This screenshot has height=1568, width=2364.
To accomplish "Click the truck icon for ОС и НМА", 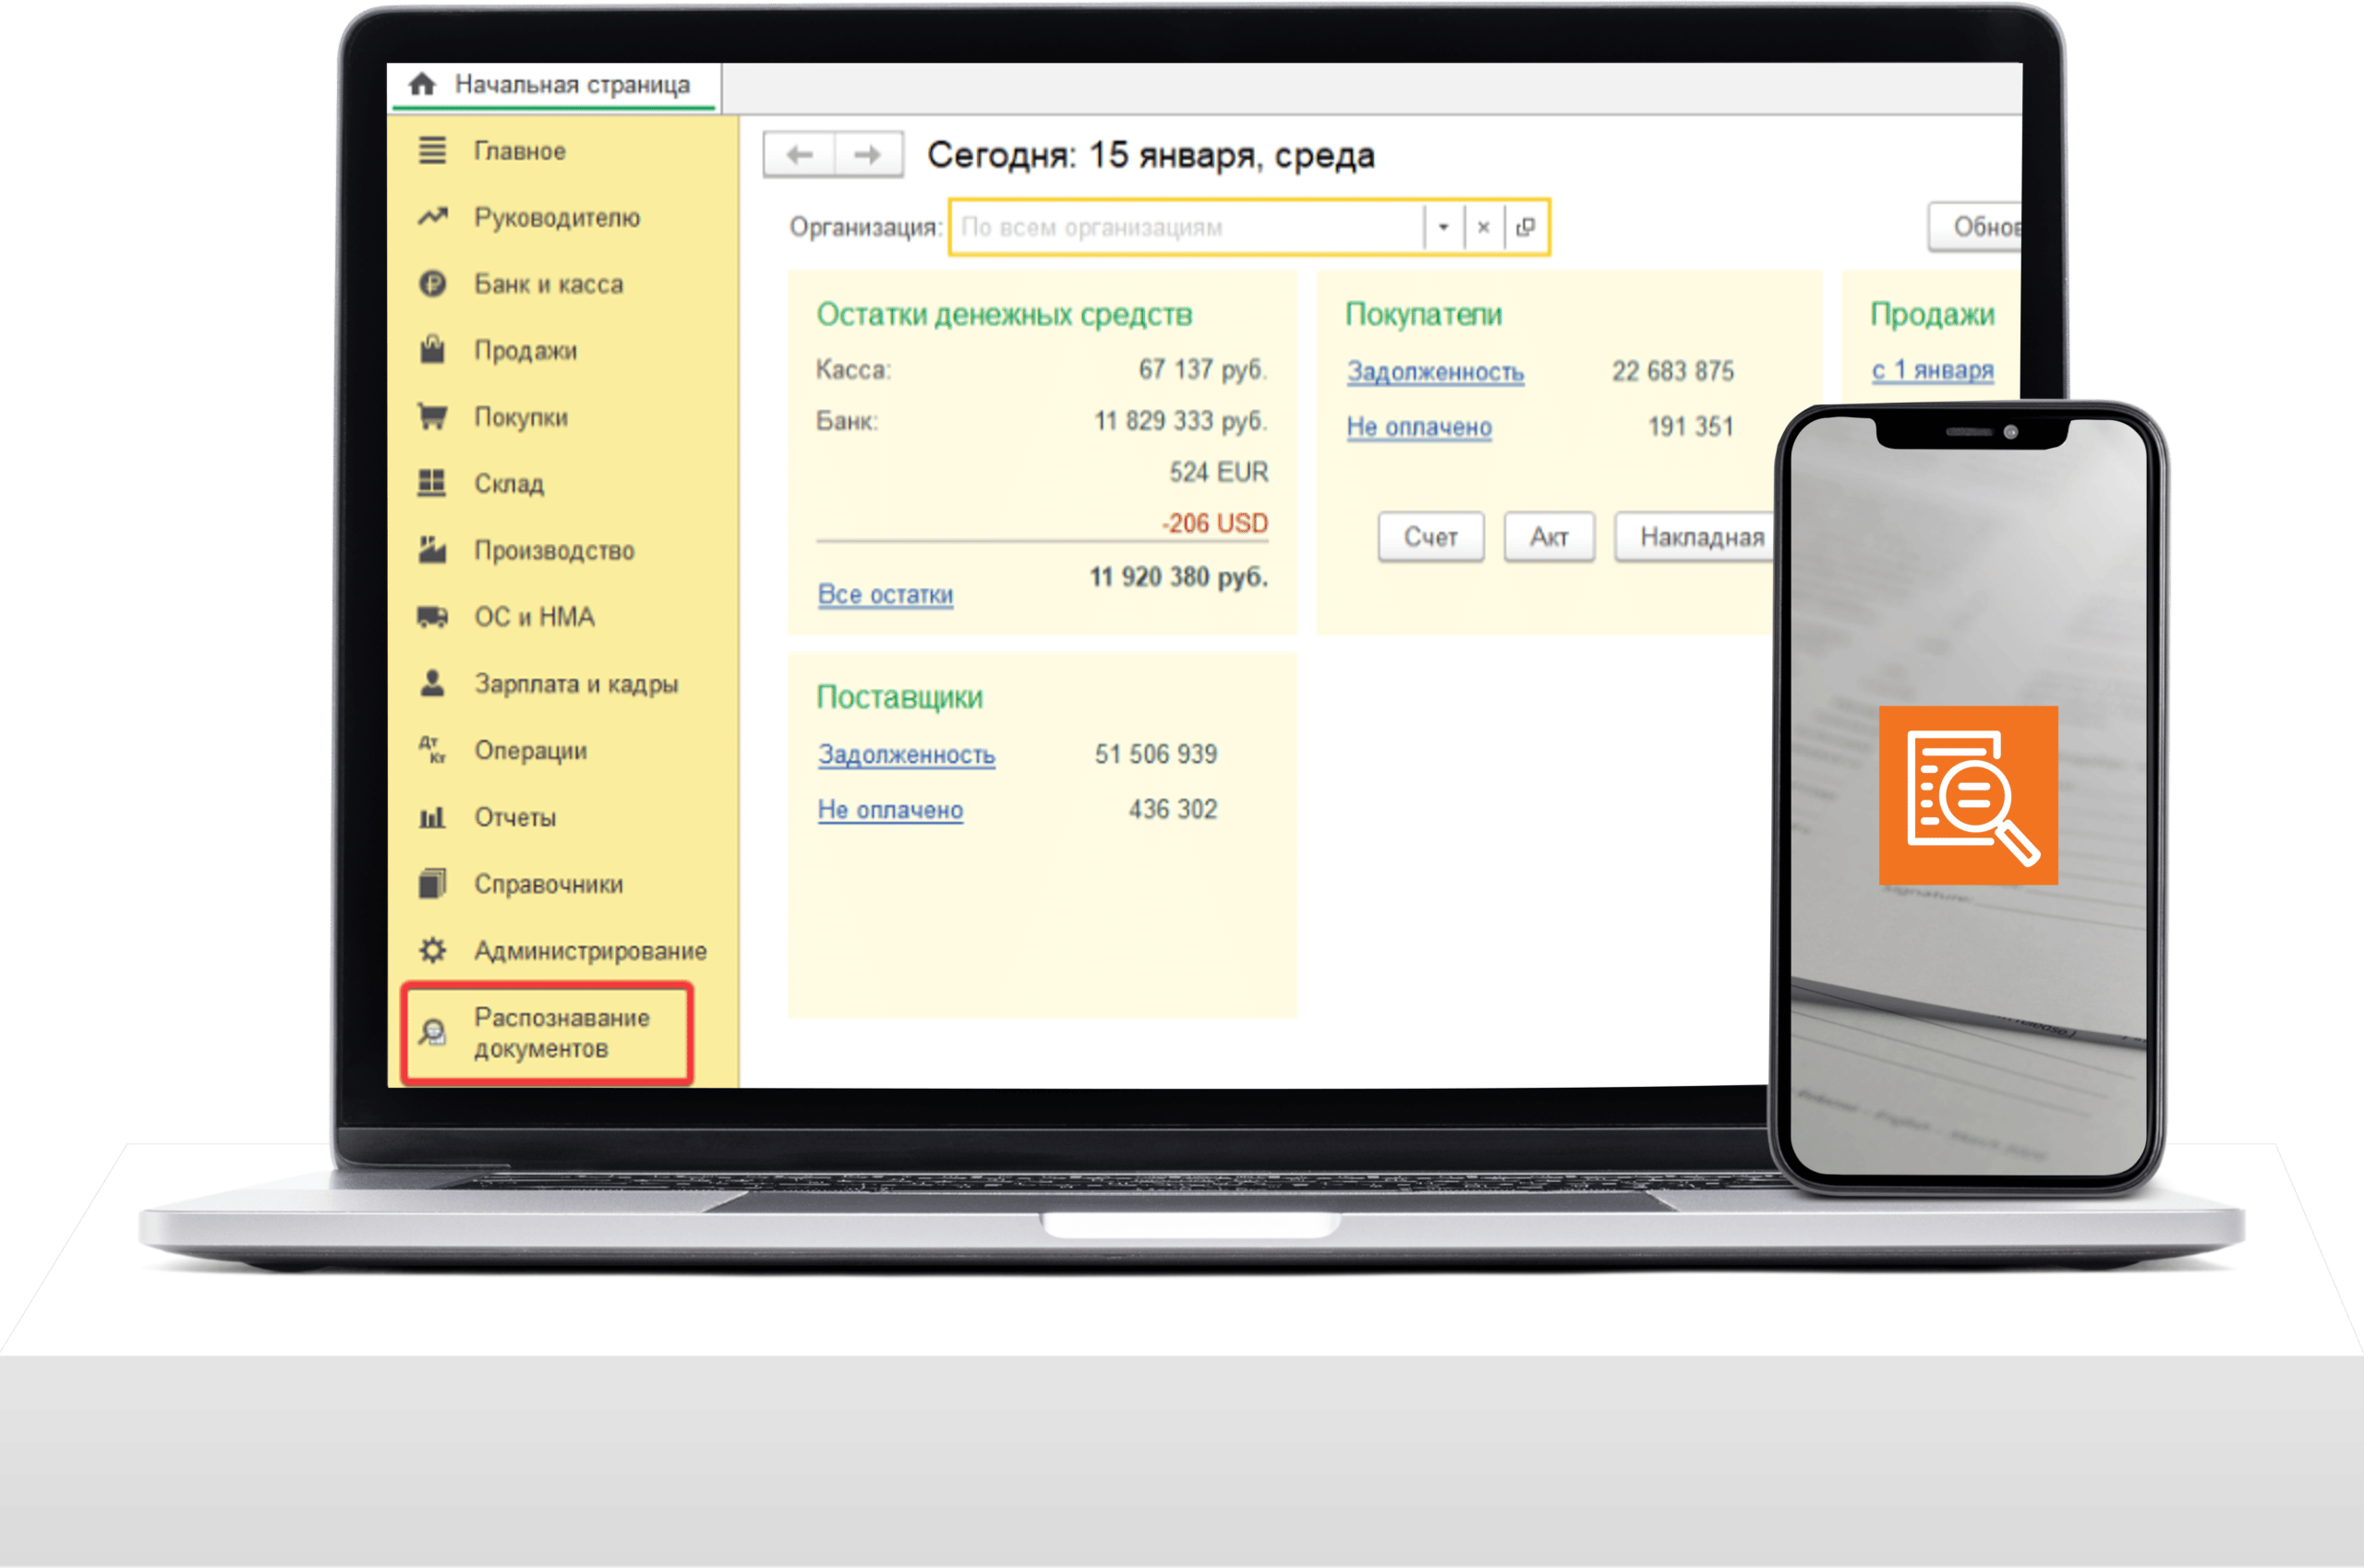I will (432, 617).
